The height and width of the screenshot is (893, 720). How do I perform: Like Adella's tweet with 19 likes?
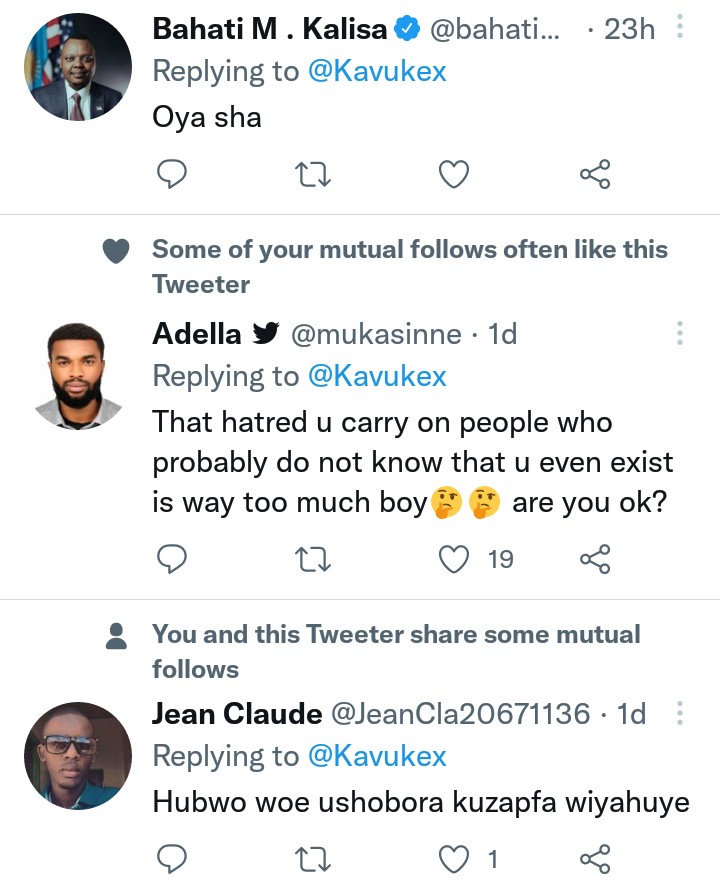point(455,558)
